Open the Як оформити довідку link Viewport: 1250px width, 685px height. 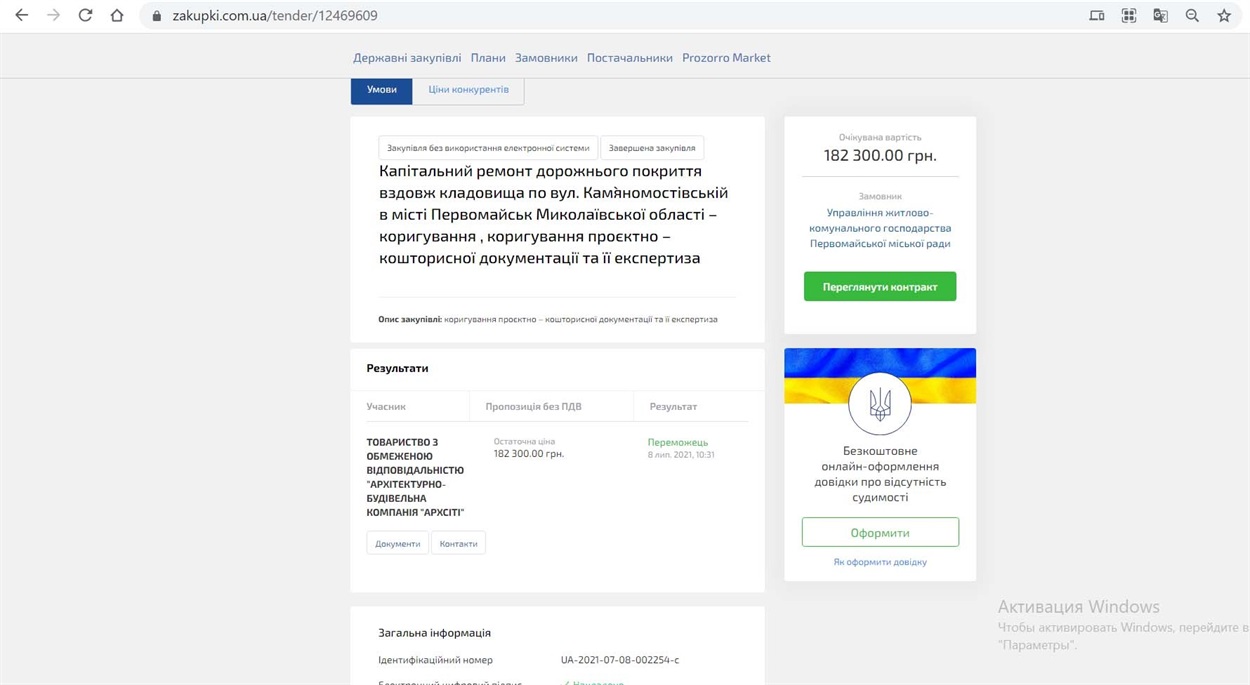(880, 562)
